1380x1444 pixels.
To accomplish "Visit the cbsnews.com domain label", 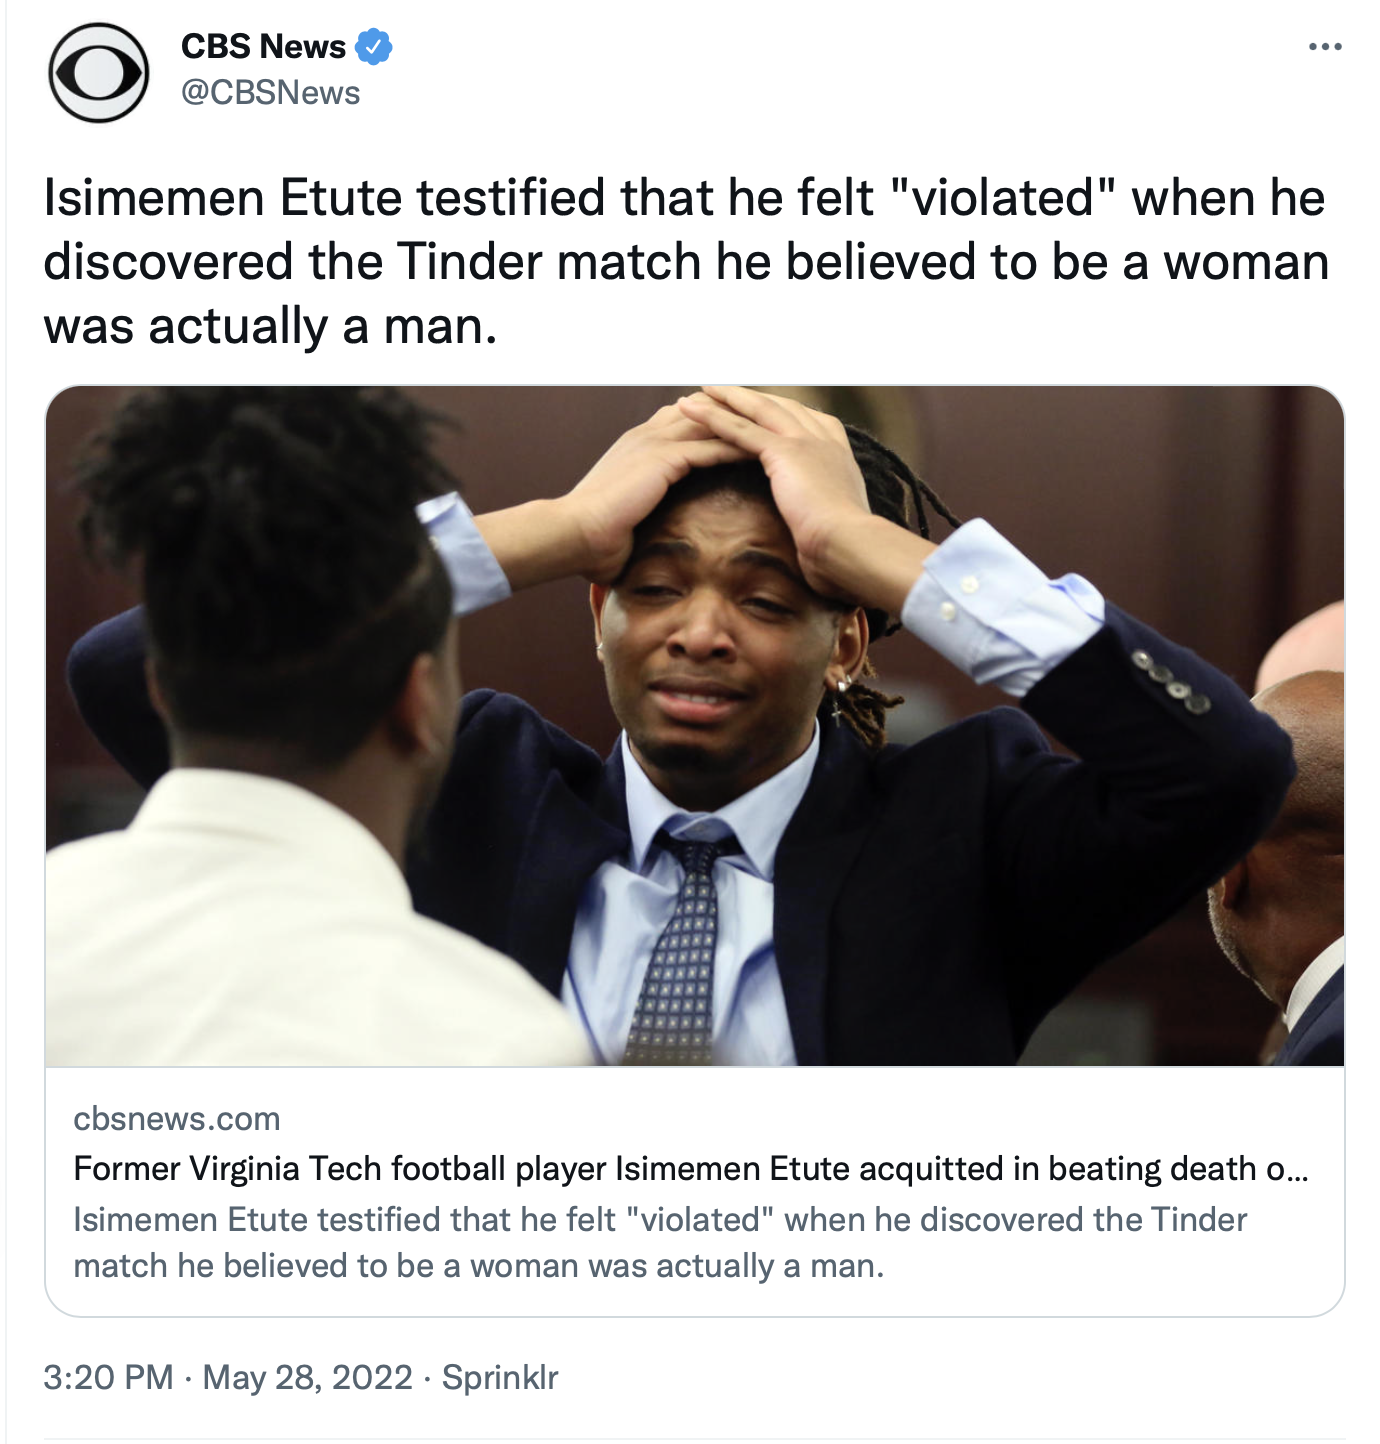I will (x=177, y=1118).
